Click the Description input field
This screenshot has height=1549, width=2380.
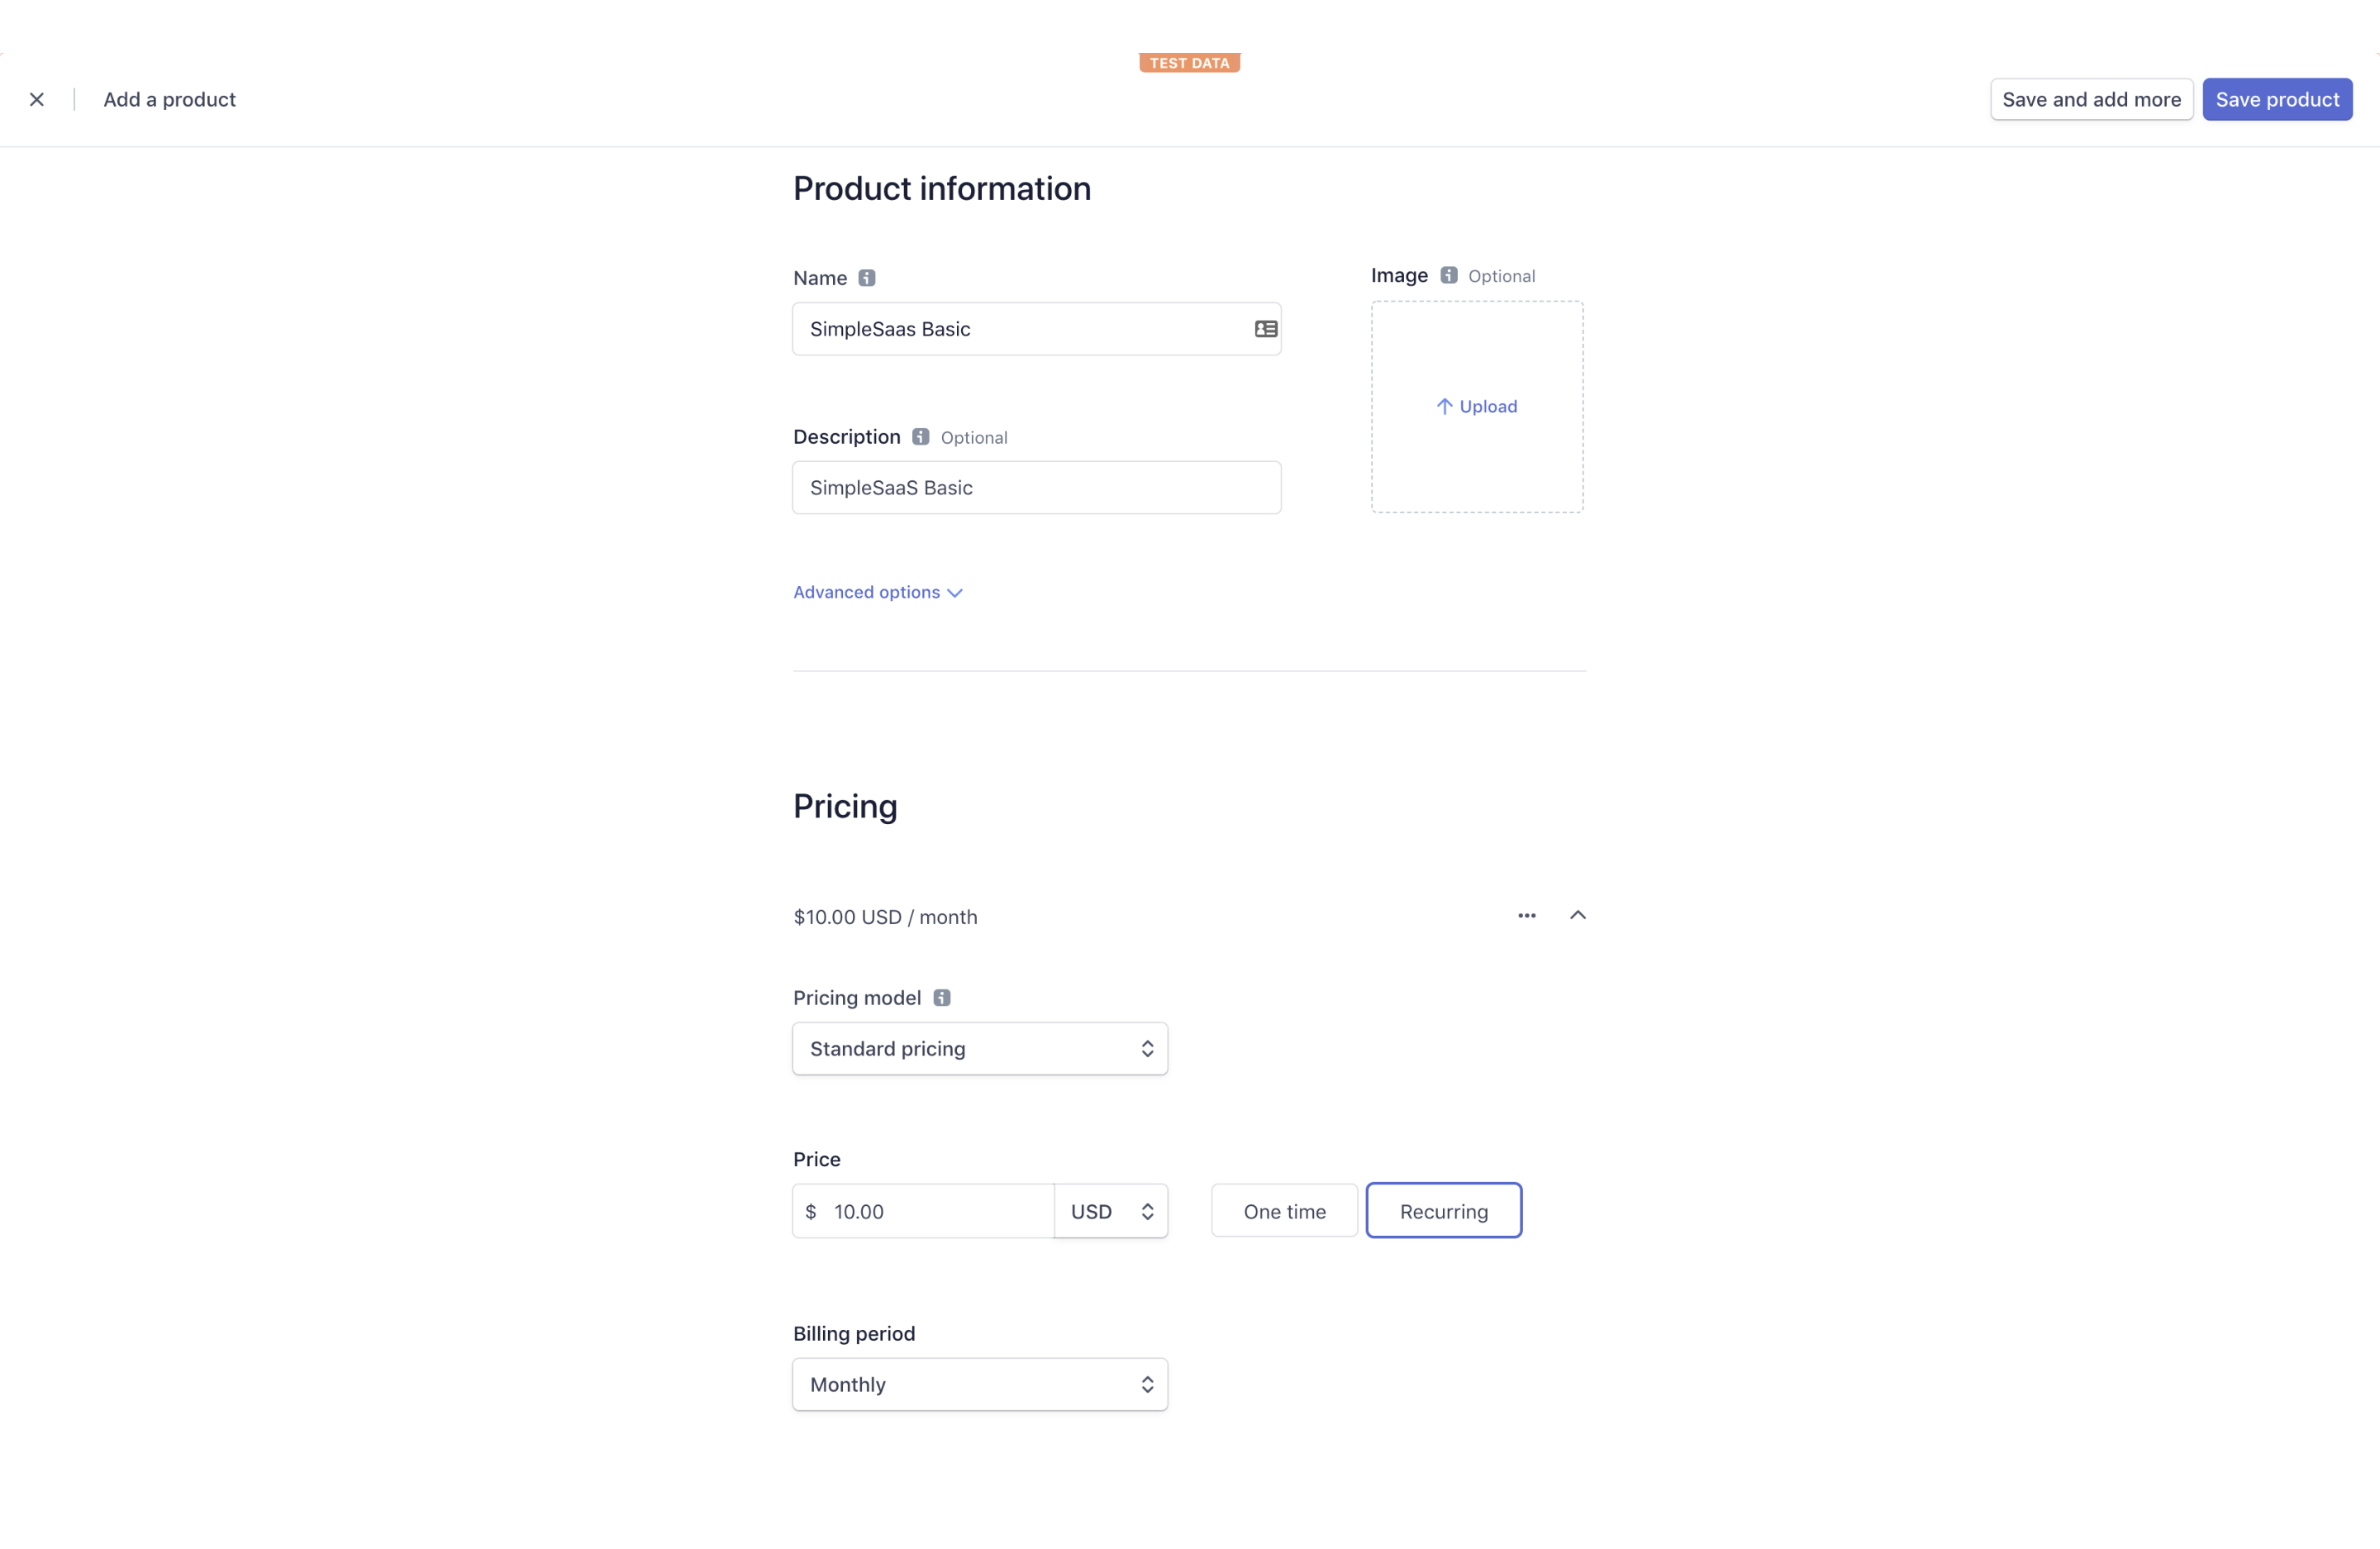[x=1036, y=488]
